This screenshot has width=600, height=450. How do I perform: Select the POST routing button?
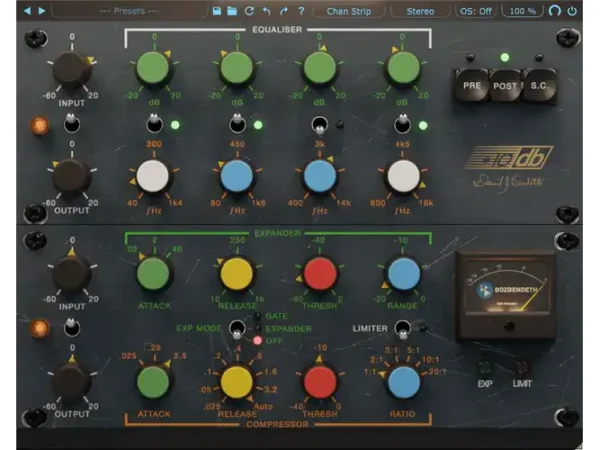tap(505, 85)
